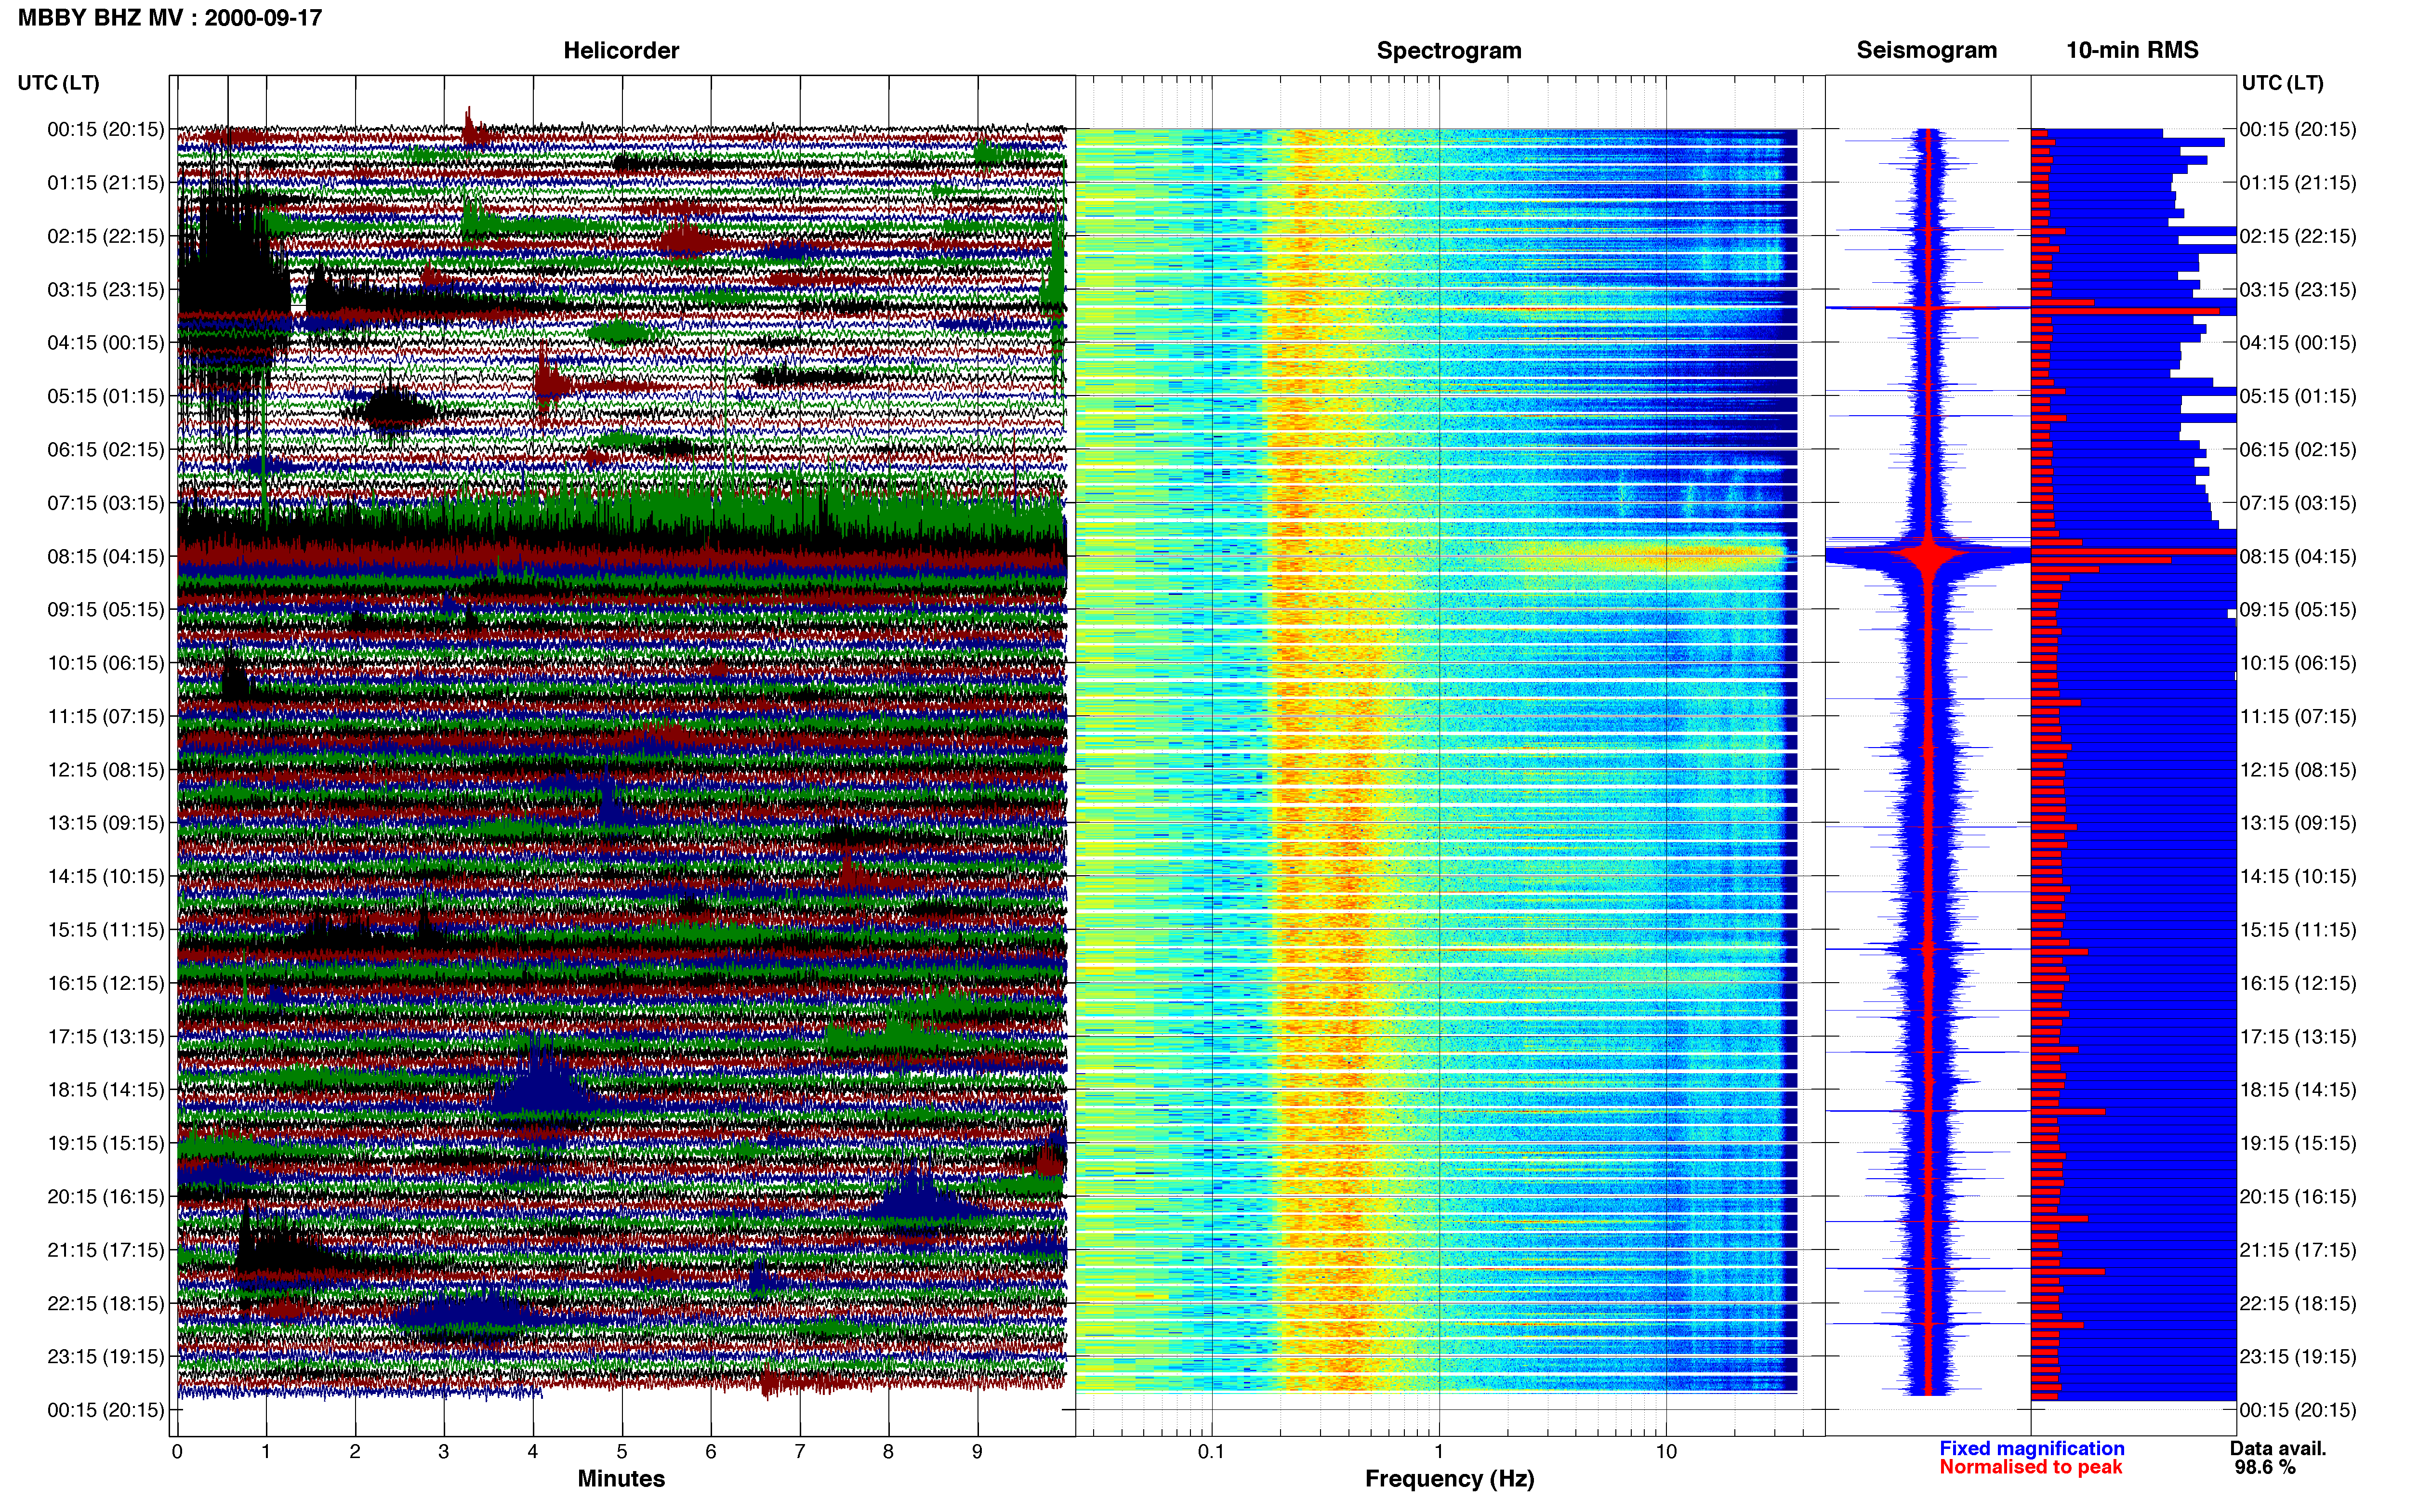
Task: Click the 'Fixed magnification' legend text
Action: click(2031, 1448)
